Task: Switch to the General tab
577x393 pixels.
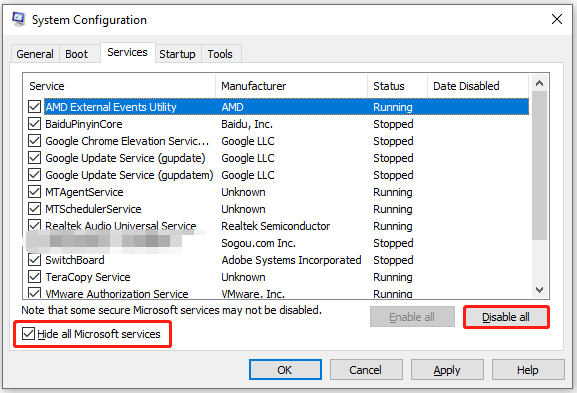Action: pyautogui.click(x=35, y=54)
